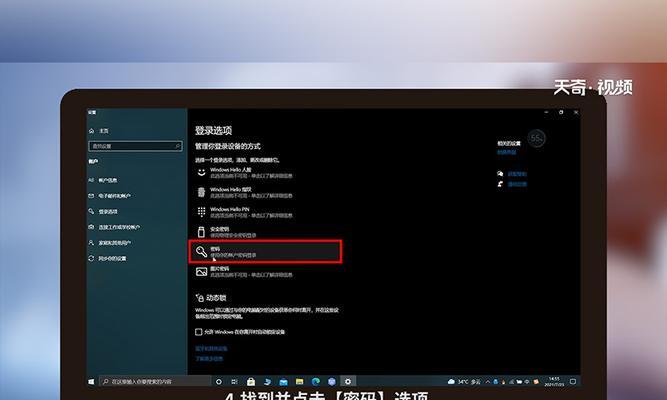Viewport: 667px width, 400px height.
Task: Open the notification action center
Action: click(x=573, y=382)
